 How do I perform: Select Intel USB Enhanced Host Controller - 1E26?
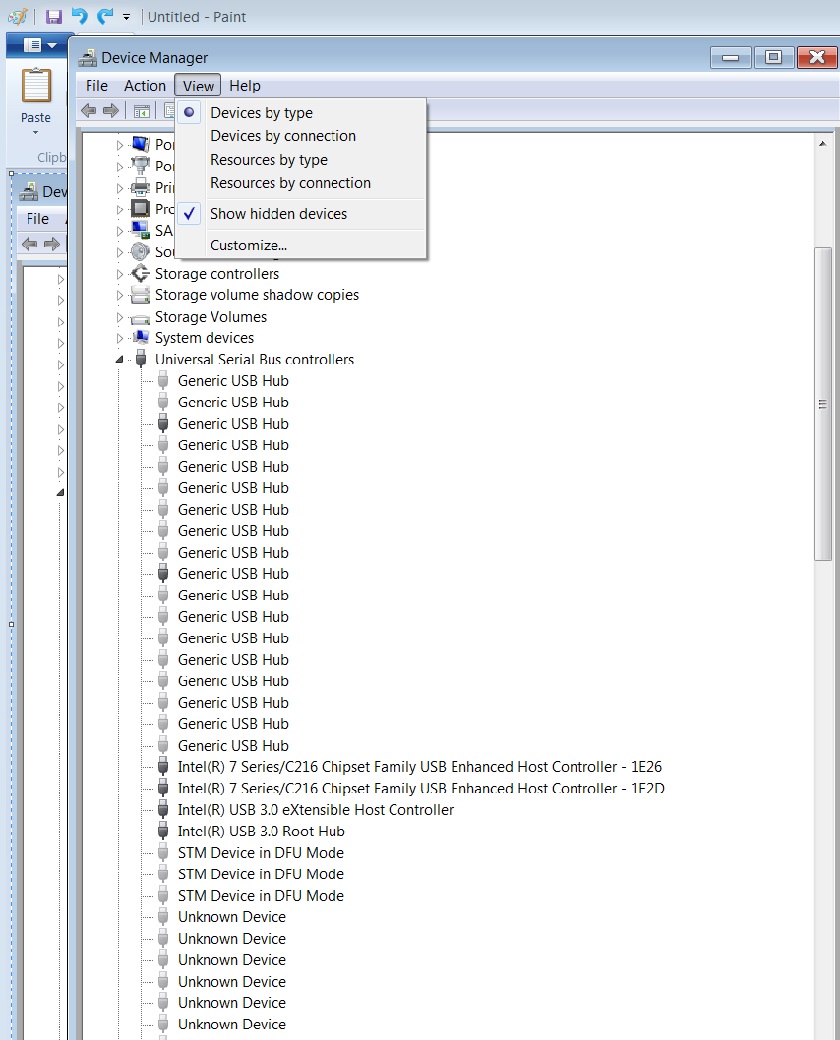[420, 767]
